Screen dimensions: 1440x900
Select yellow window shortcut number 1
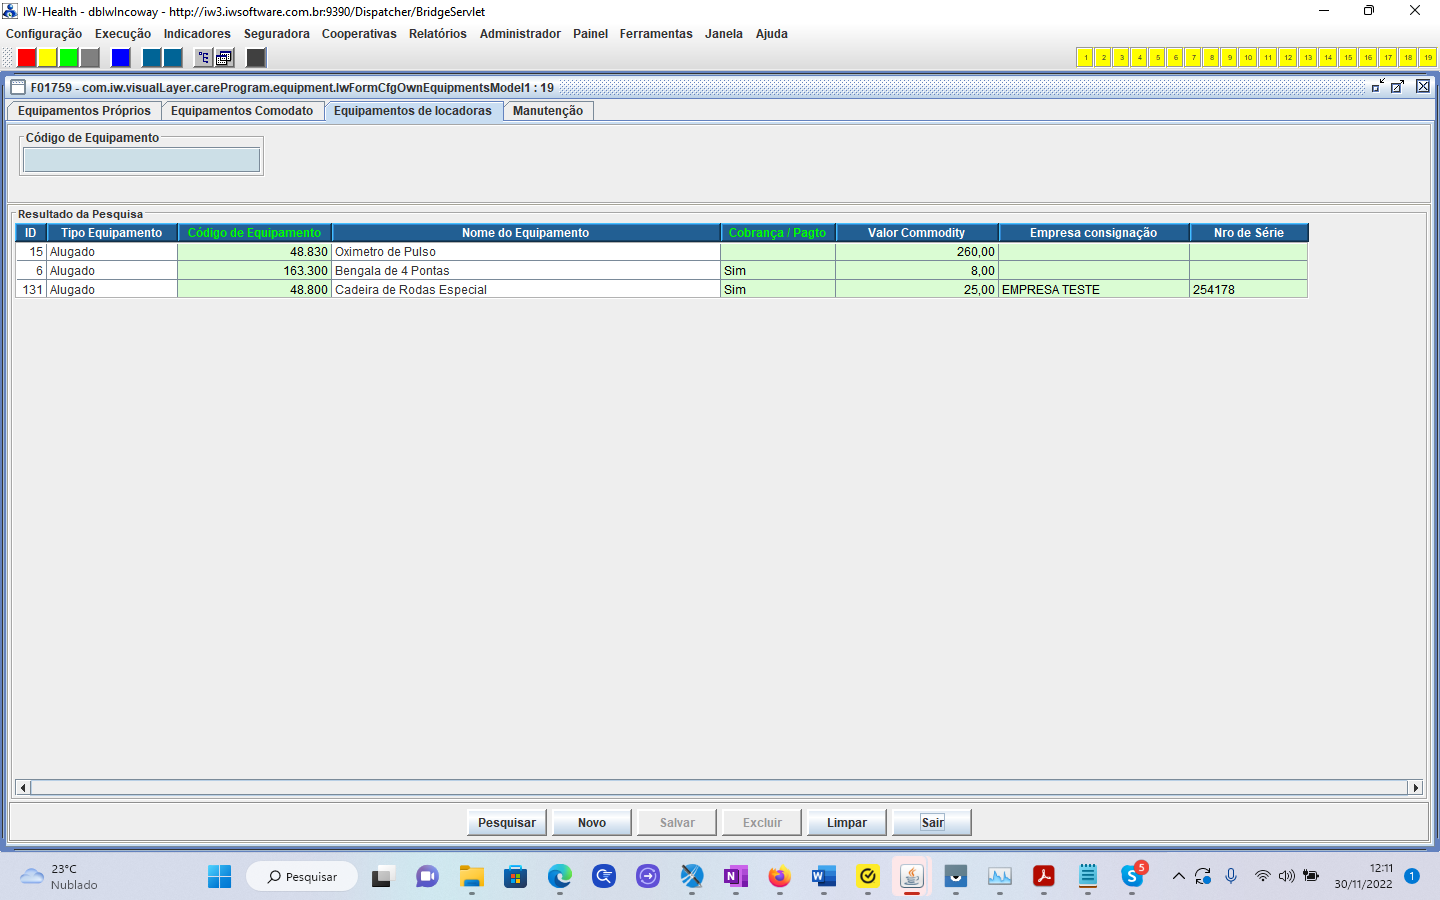tap(1085, 58)
